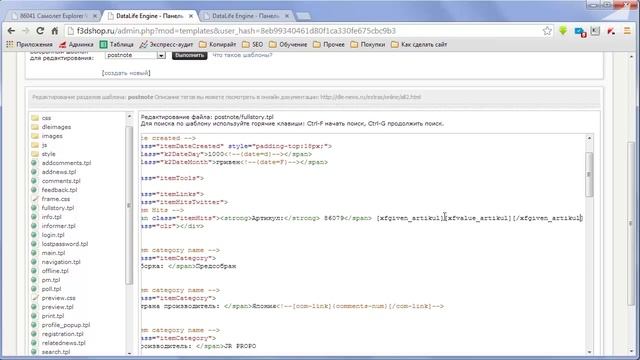This screenshot has height=360, width=640.
Task: Open the Покупки bookmarks folder
Action: pos(368,44)
